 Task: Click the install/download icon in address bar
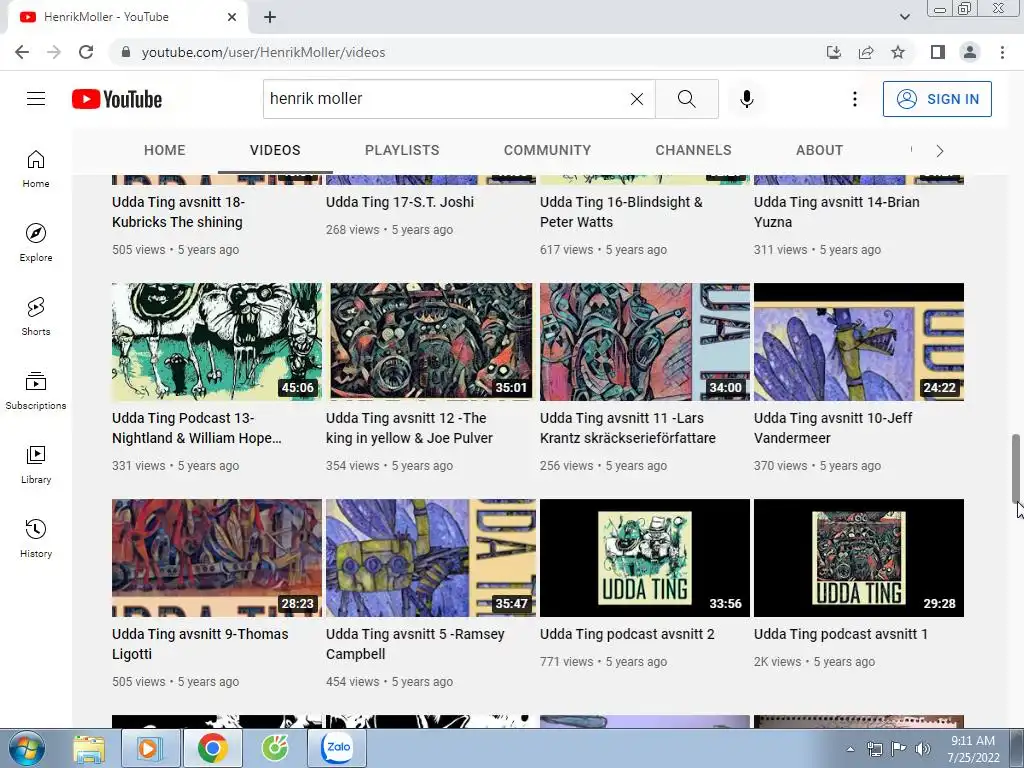834,52
